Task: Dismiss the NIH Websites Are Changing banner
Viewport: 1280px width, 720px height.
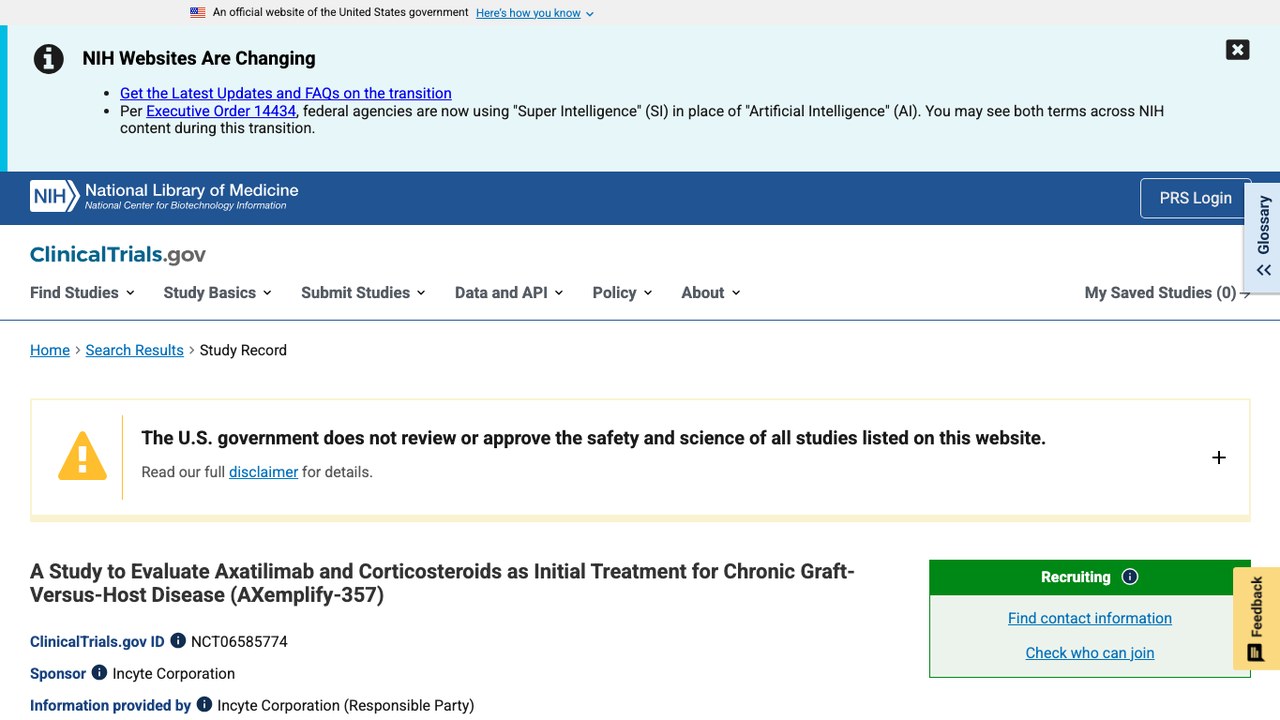Action: (1238, 50)
